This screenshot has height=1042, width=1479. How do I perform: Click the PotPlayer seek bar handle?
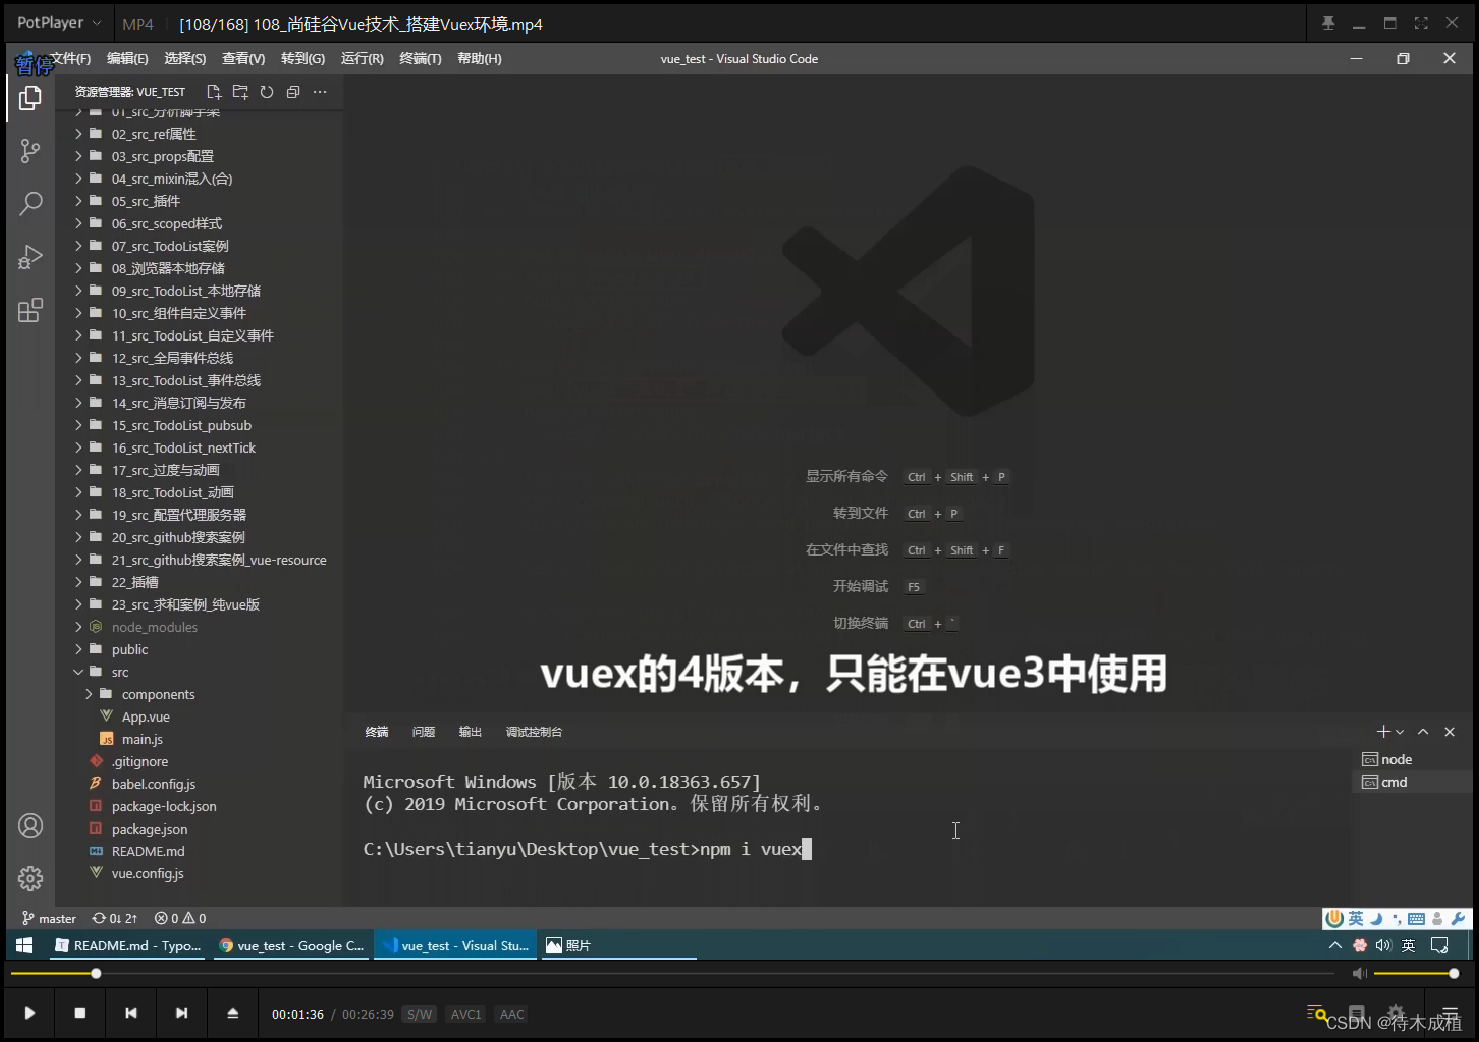[x=96, y=973]
